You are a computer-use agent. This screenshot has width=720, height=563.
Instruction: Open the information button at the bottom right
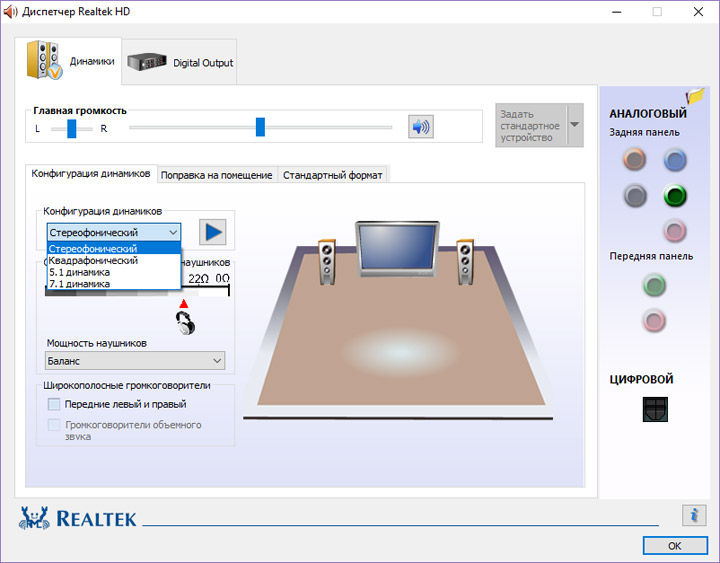tap(694, 515)
